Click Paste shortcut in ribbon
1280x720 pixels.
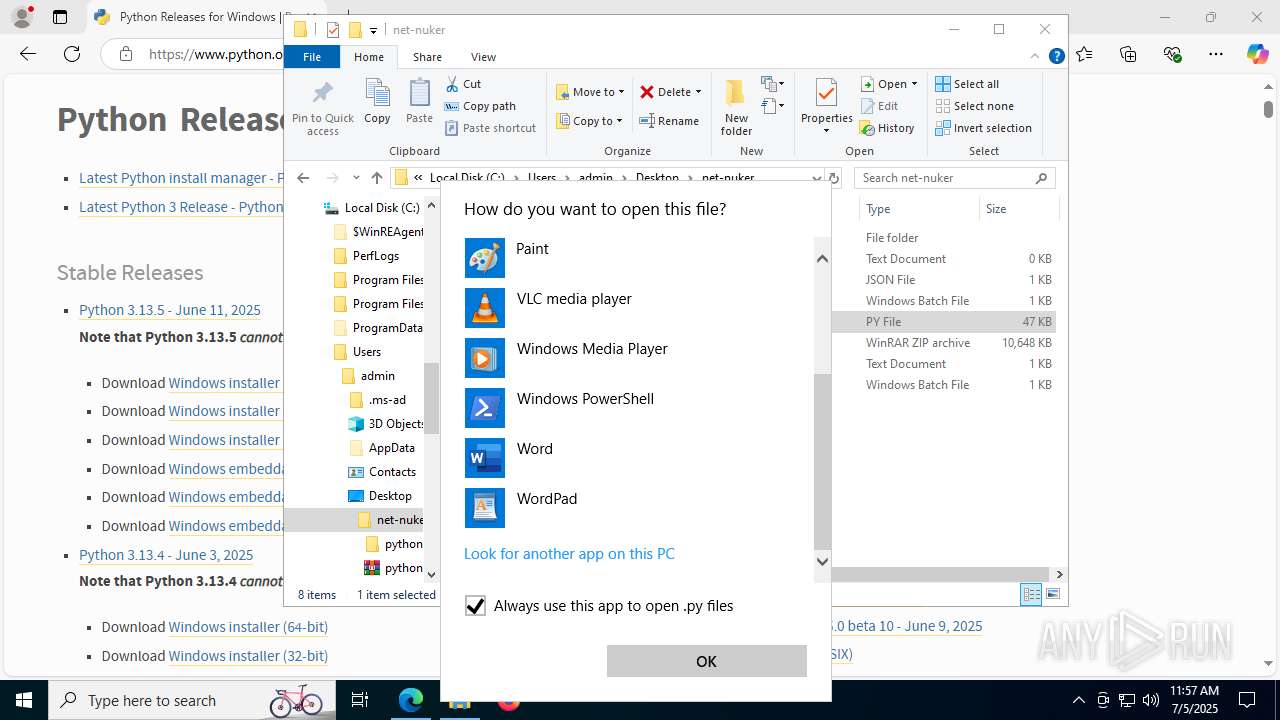coord(490,128)
